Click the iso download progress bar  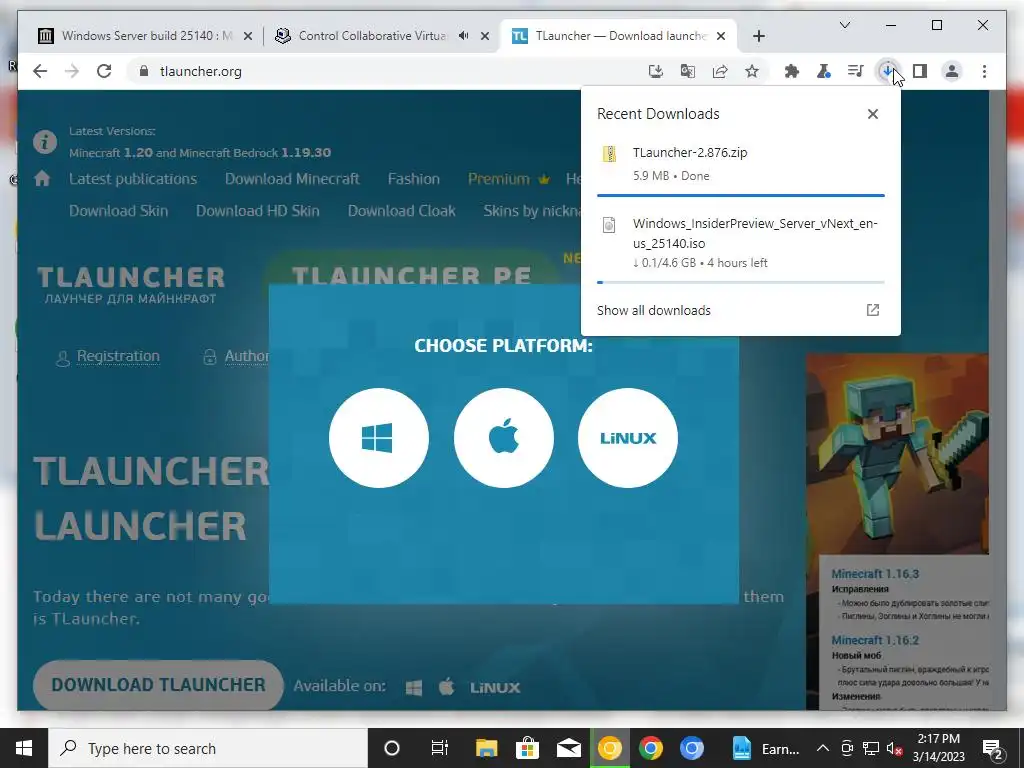pos(741,282)
